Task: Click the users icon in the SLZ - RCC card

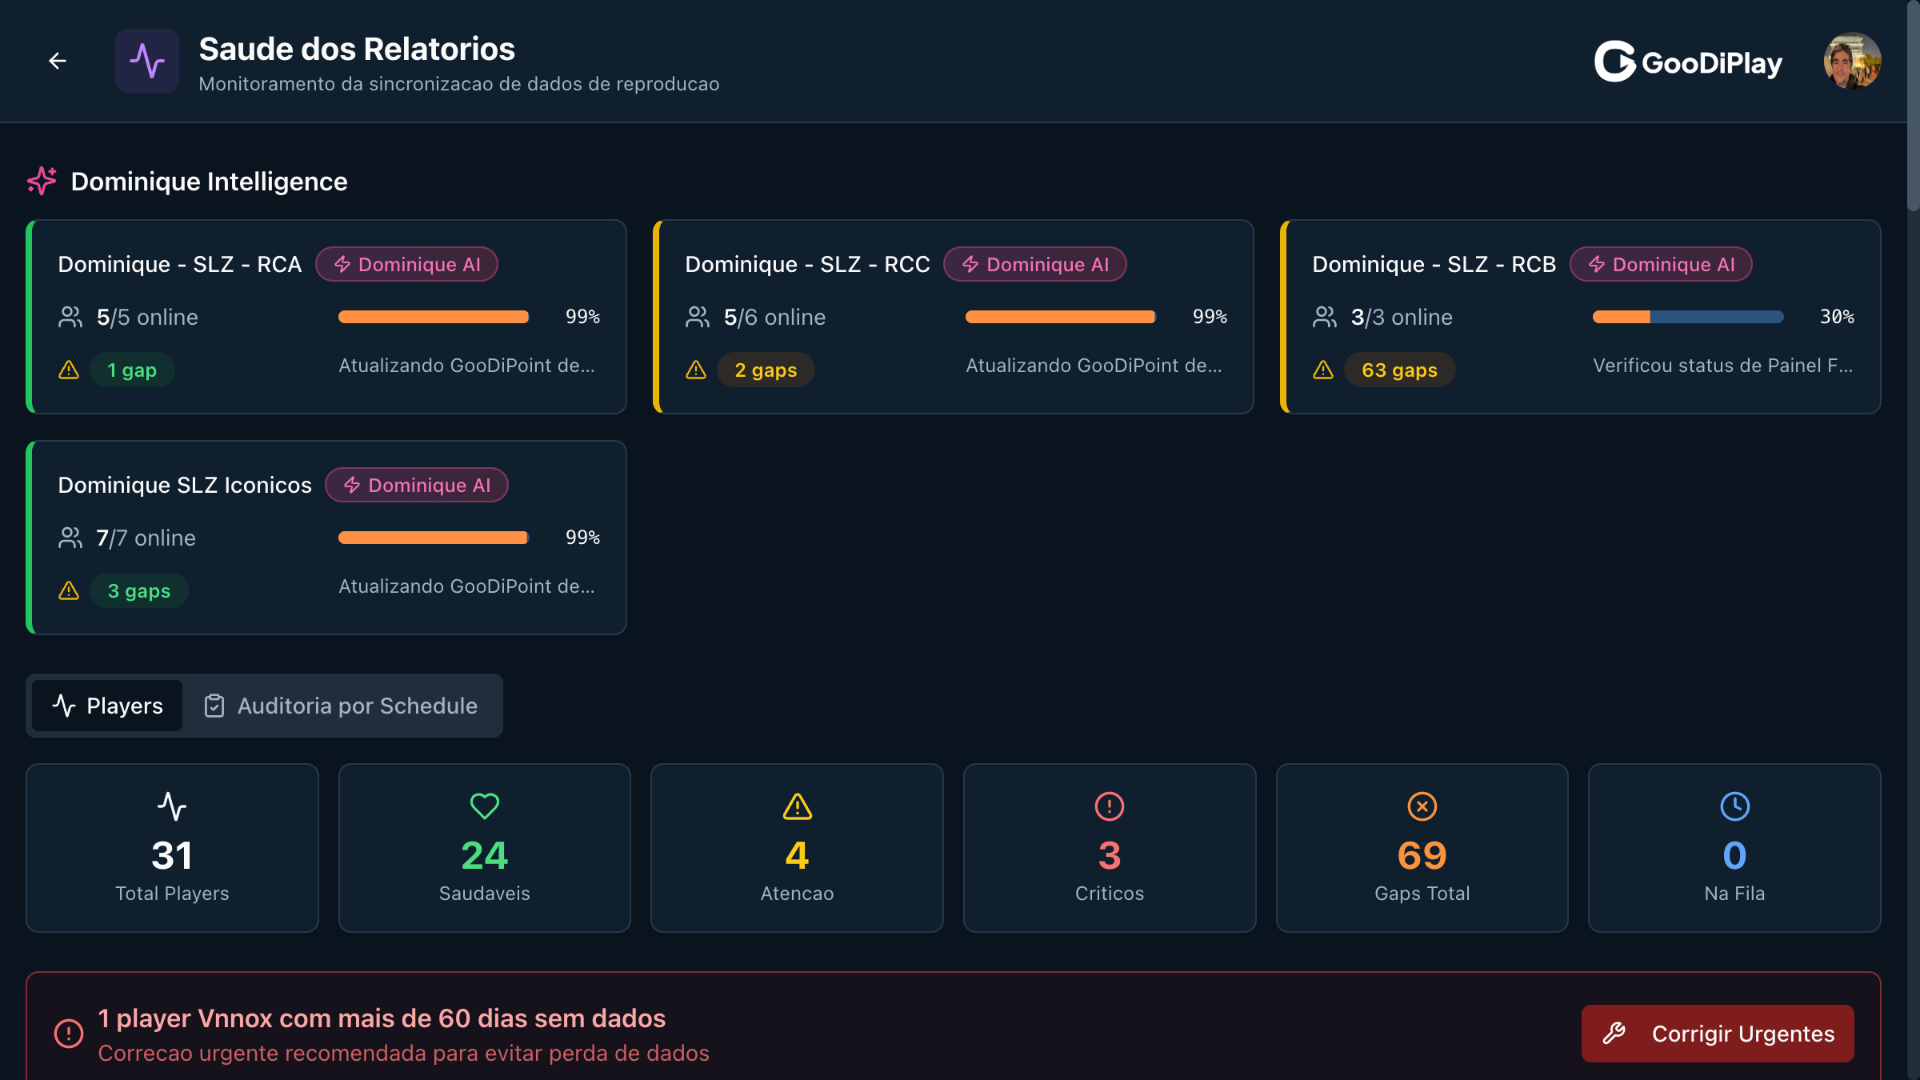Action: point(698,317)
